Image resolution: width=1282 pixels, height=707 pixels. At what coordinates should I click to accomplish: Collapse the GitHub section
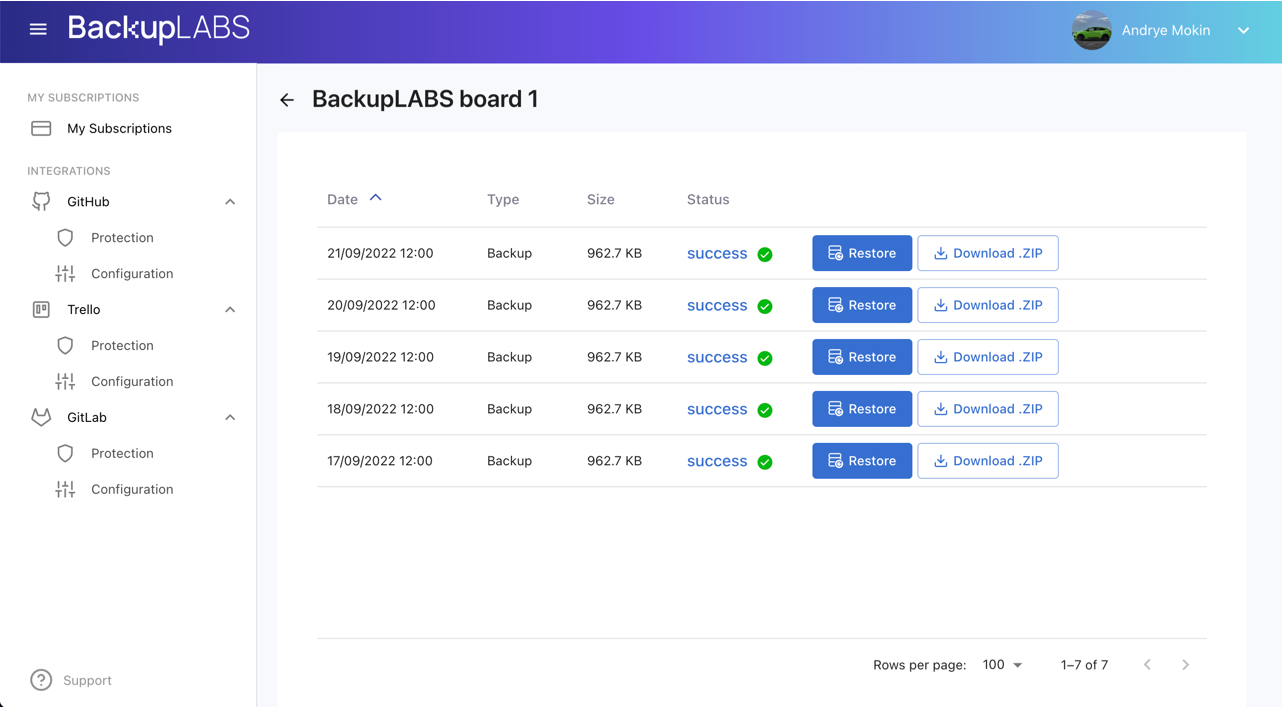tap(230, 201)
